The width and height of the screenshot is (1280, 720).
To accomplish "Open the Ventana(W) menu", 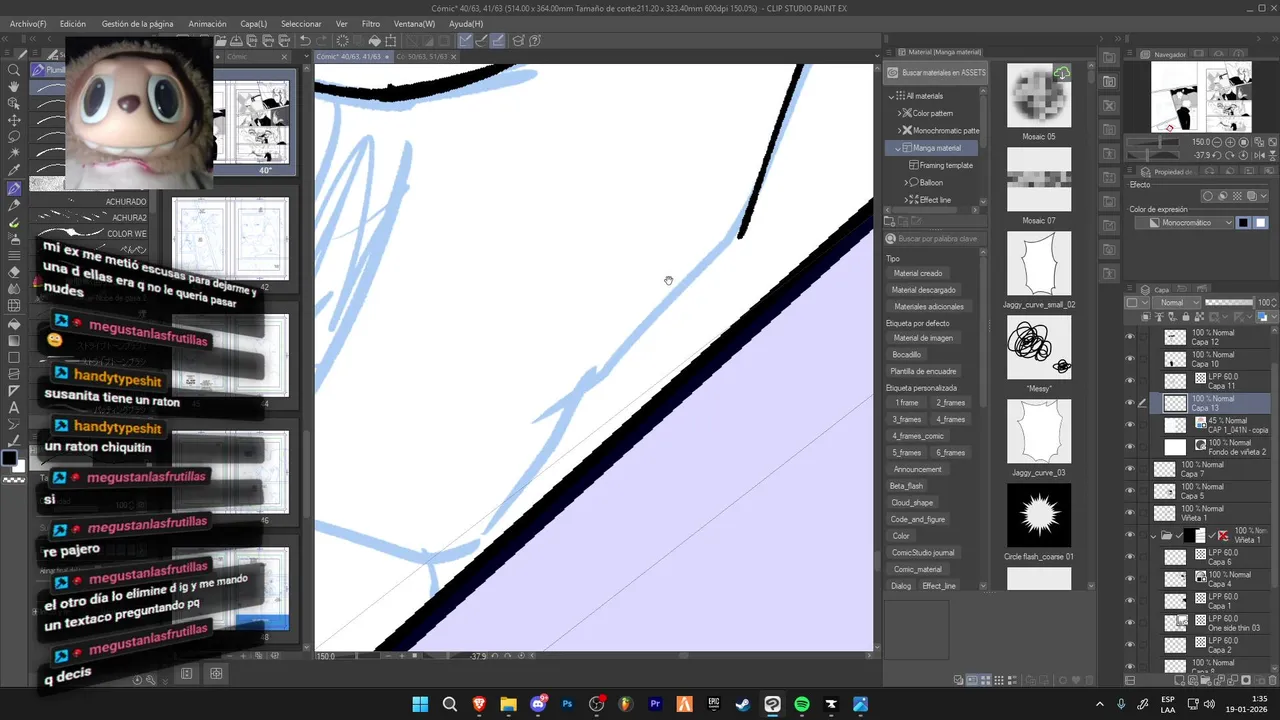I will (x=414, y=23).
